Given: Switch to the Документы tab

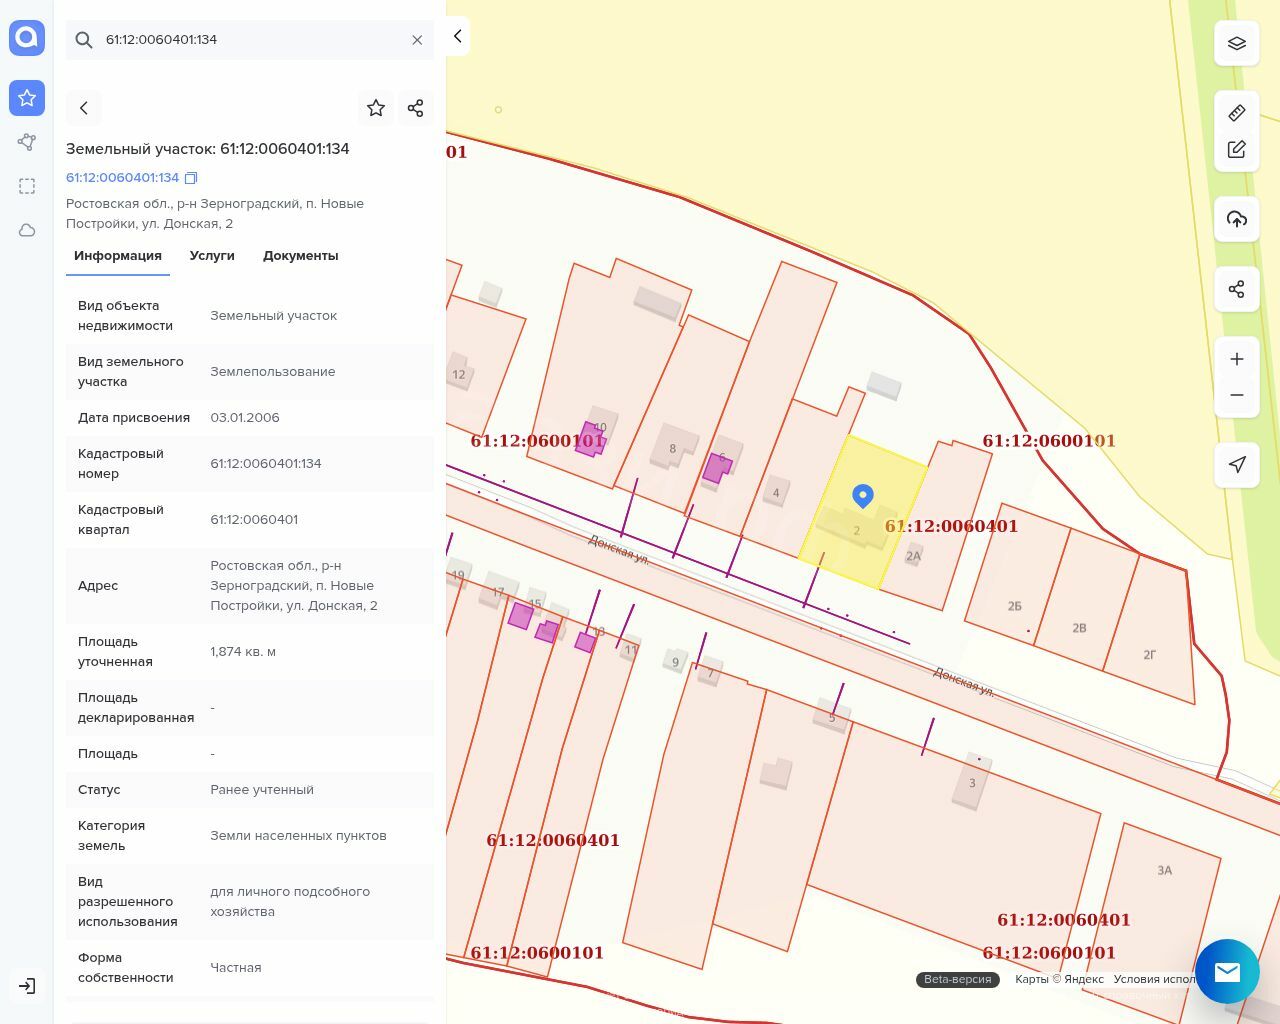Looking at the screenshot, I should click(x=300, y=256).
